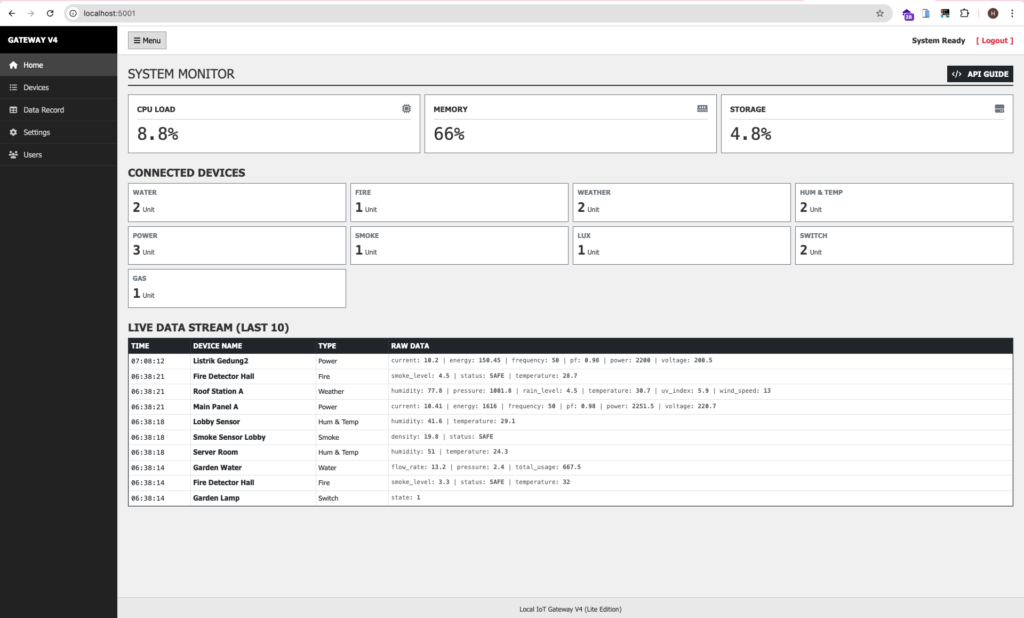This screenshot has width=1024, height=618.
Task: Click the Memory card icon
Action: pyautogui.click(x=702, y=109)
